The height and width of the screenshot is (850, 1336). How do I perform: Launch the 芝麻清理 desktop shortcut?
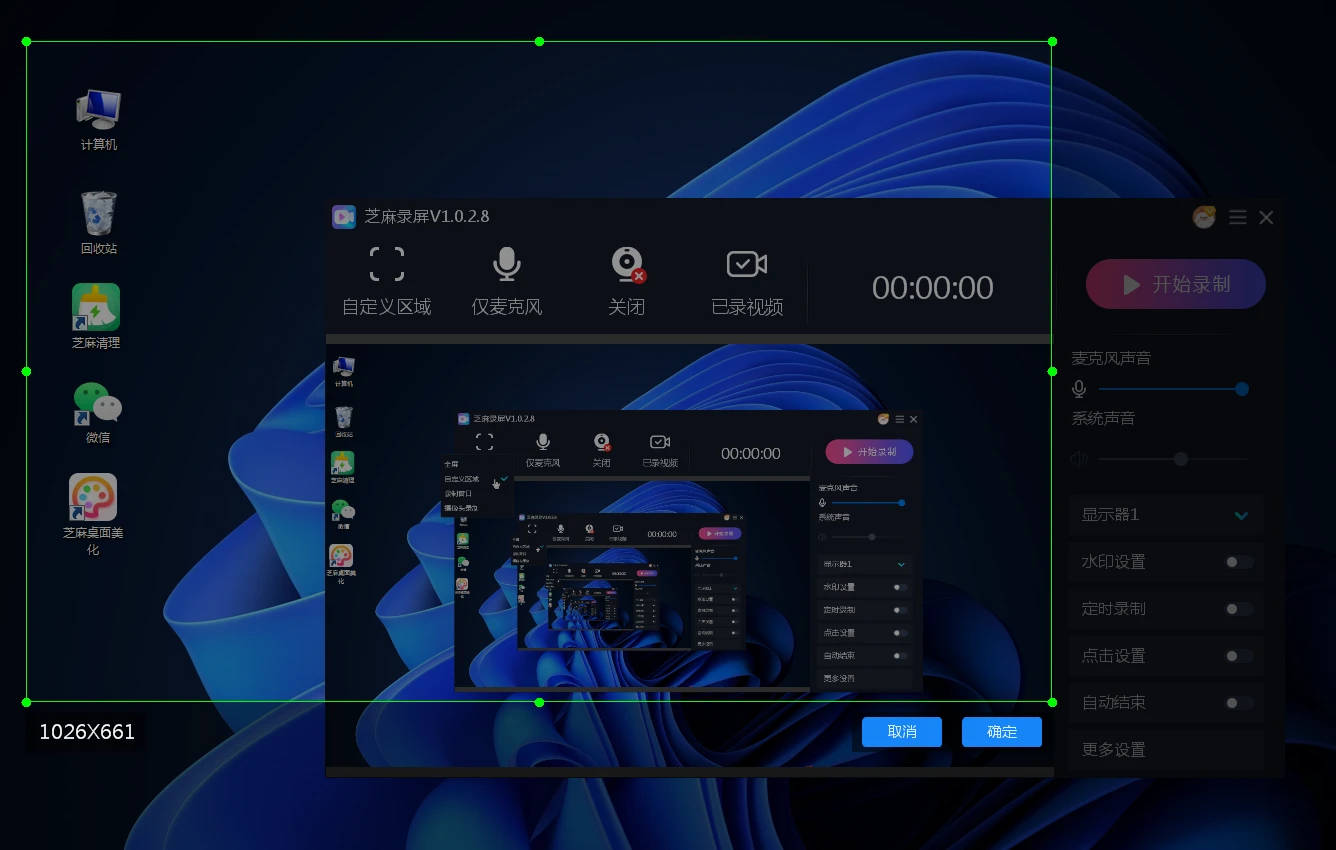[96, 316]
